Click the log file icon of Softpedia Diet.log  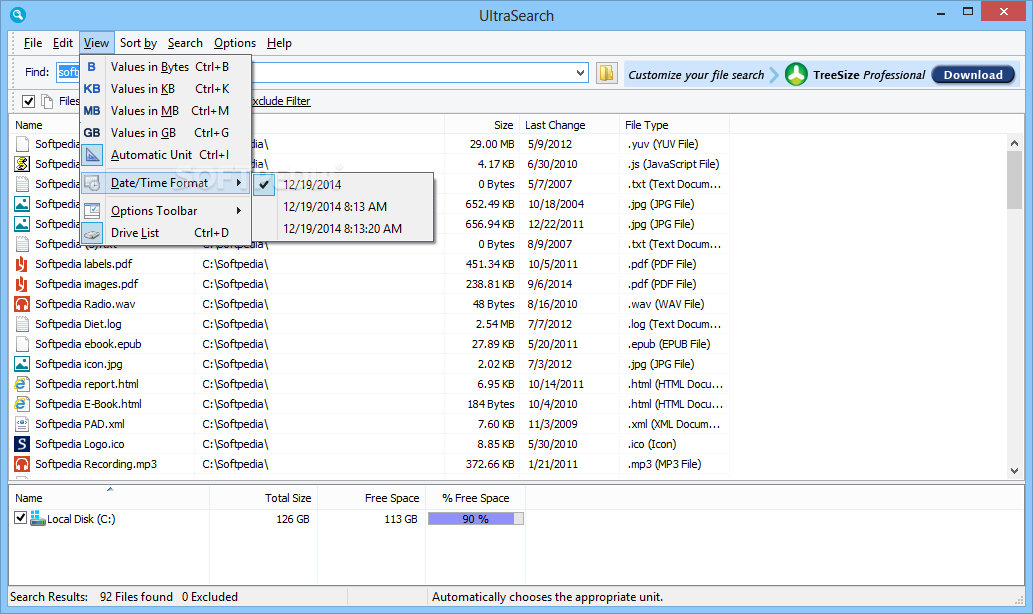(22, 324)
